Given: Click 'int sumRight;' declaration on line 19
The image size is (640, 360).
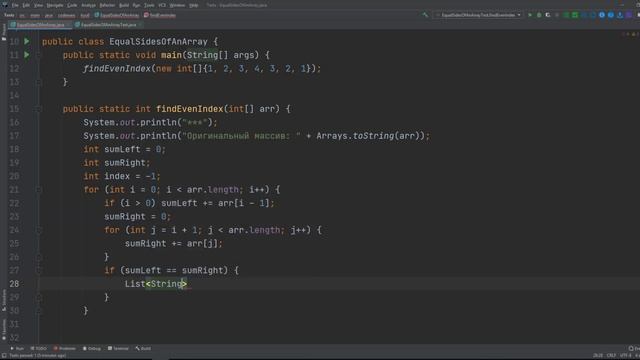Looking at the screenshot, I should point(117,162).
